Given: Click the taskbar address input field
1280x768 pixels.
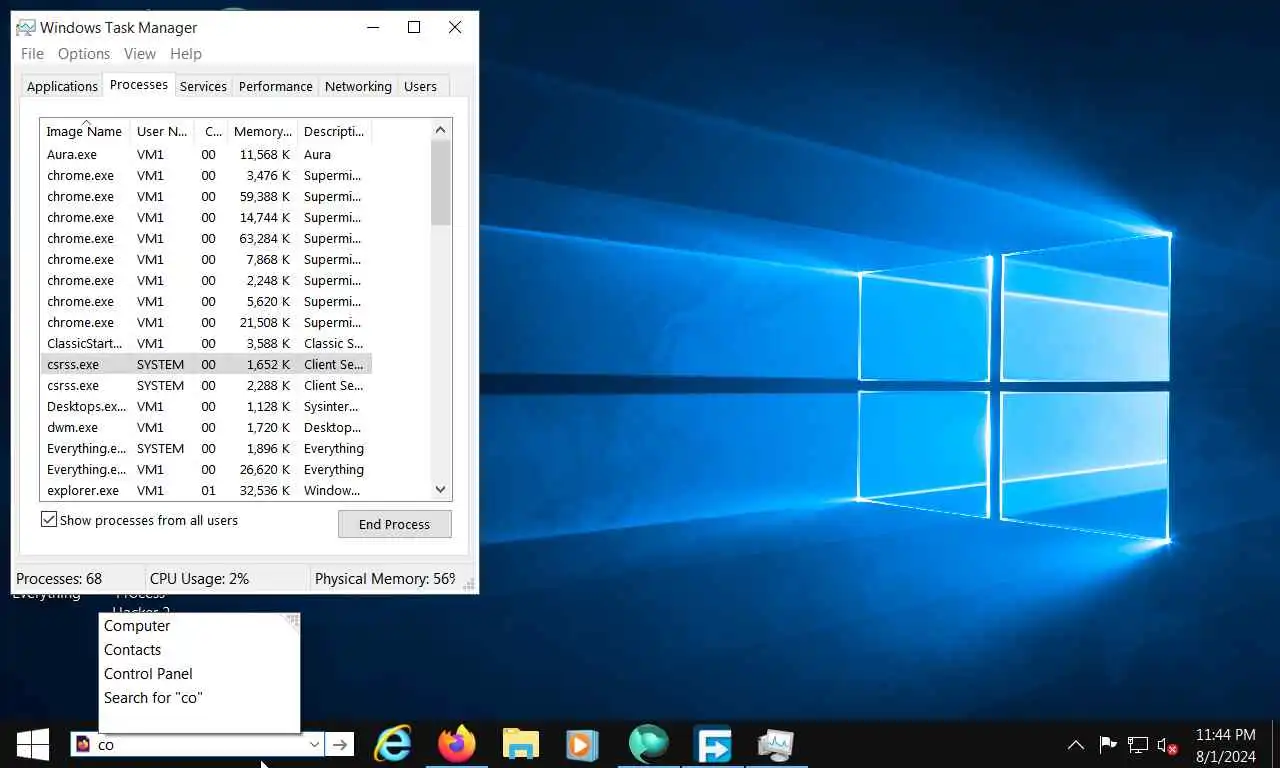Looking at the screenshot, I should (200, 744).
